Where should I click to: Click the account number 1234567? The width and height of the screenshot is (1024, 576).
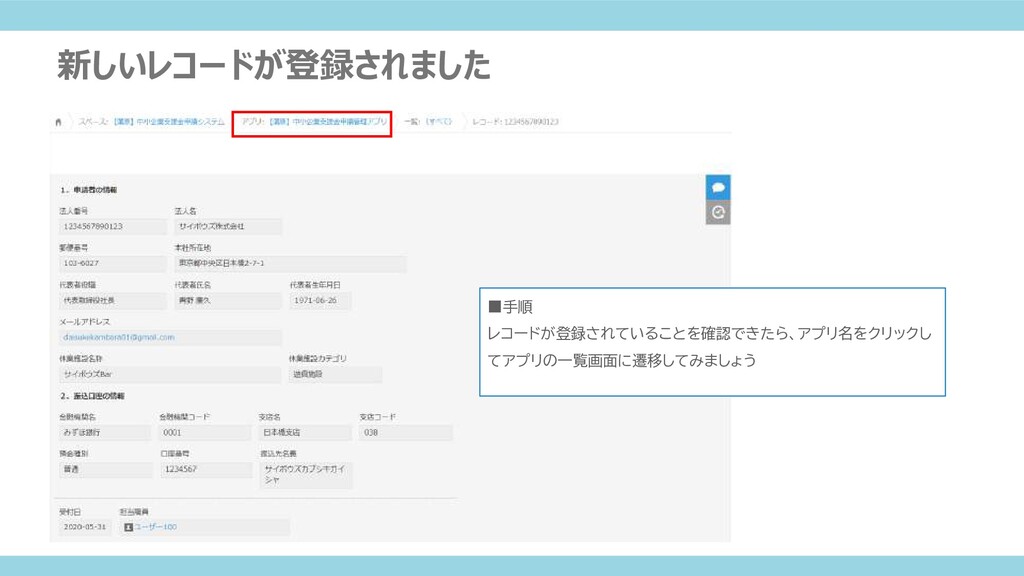point(205,470)
